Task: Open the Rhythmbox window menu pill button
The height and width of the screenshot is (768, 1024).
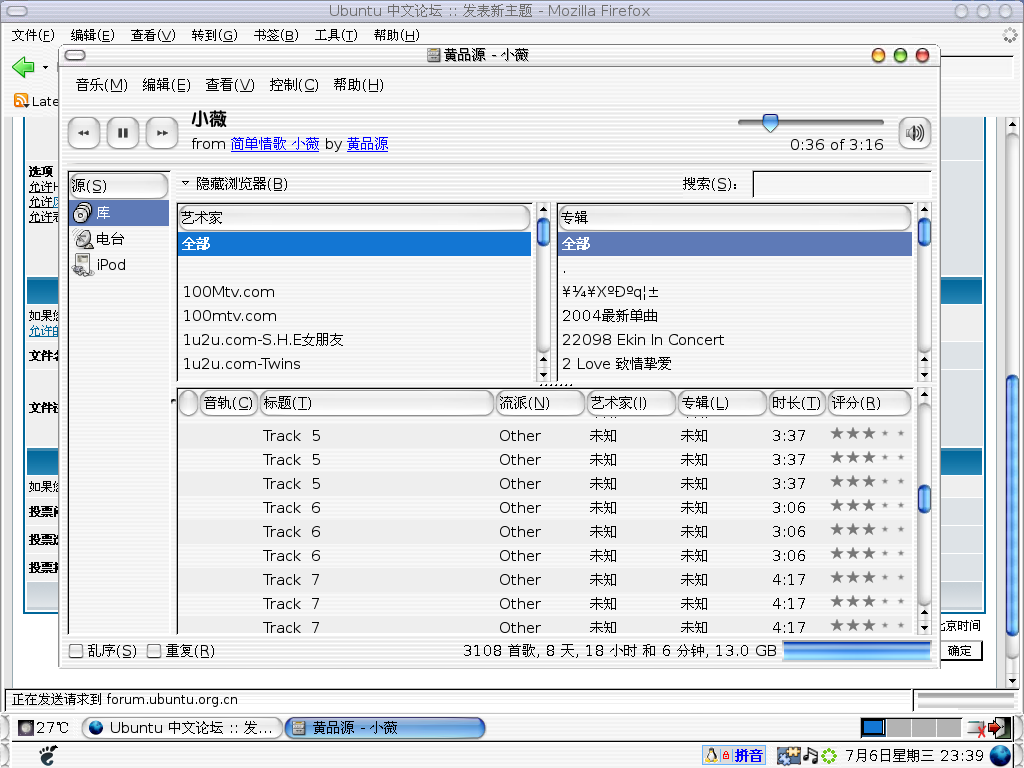Action: click(x=75, y=55)
